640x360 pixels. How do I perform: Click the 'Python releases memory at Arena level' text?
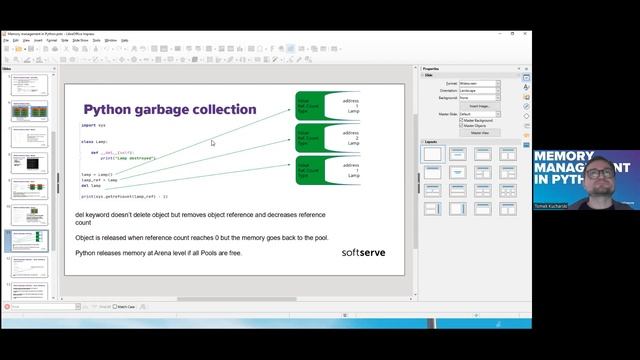tap(158, 253)
